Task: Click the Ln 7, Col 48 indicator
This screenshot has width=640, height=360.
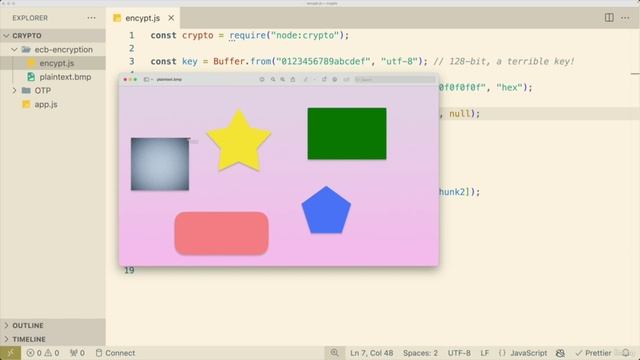Action: (x=371, y=353)
